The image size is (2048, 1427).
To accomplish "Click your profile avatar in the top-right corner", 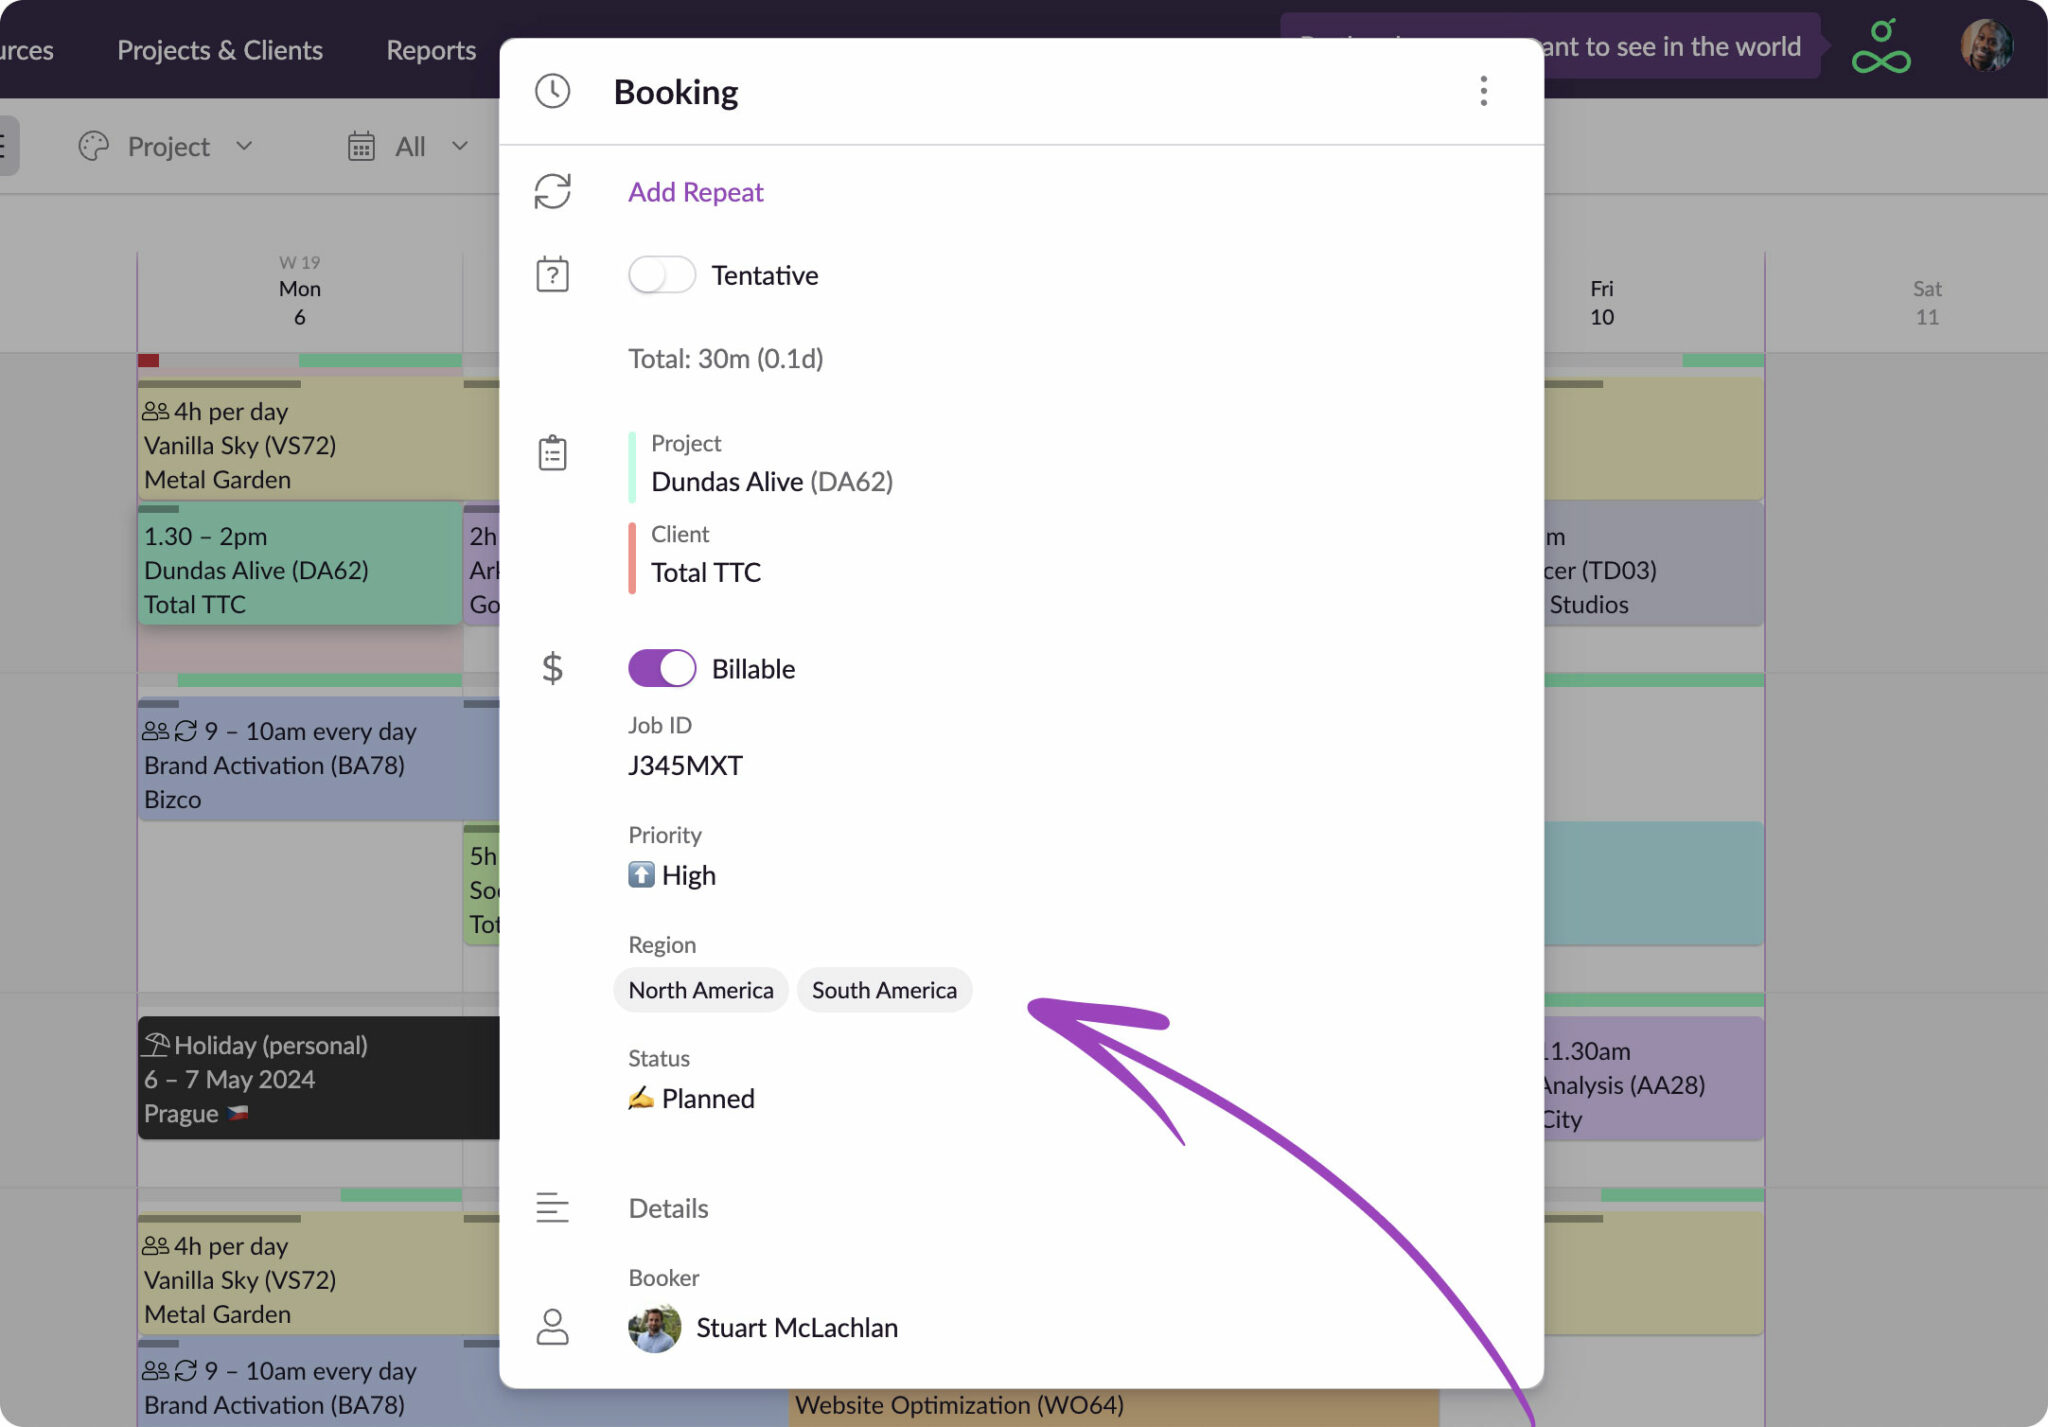I will [x=1987, y=46].
